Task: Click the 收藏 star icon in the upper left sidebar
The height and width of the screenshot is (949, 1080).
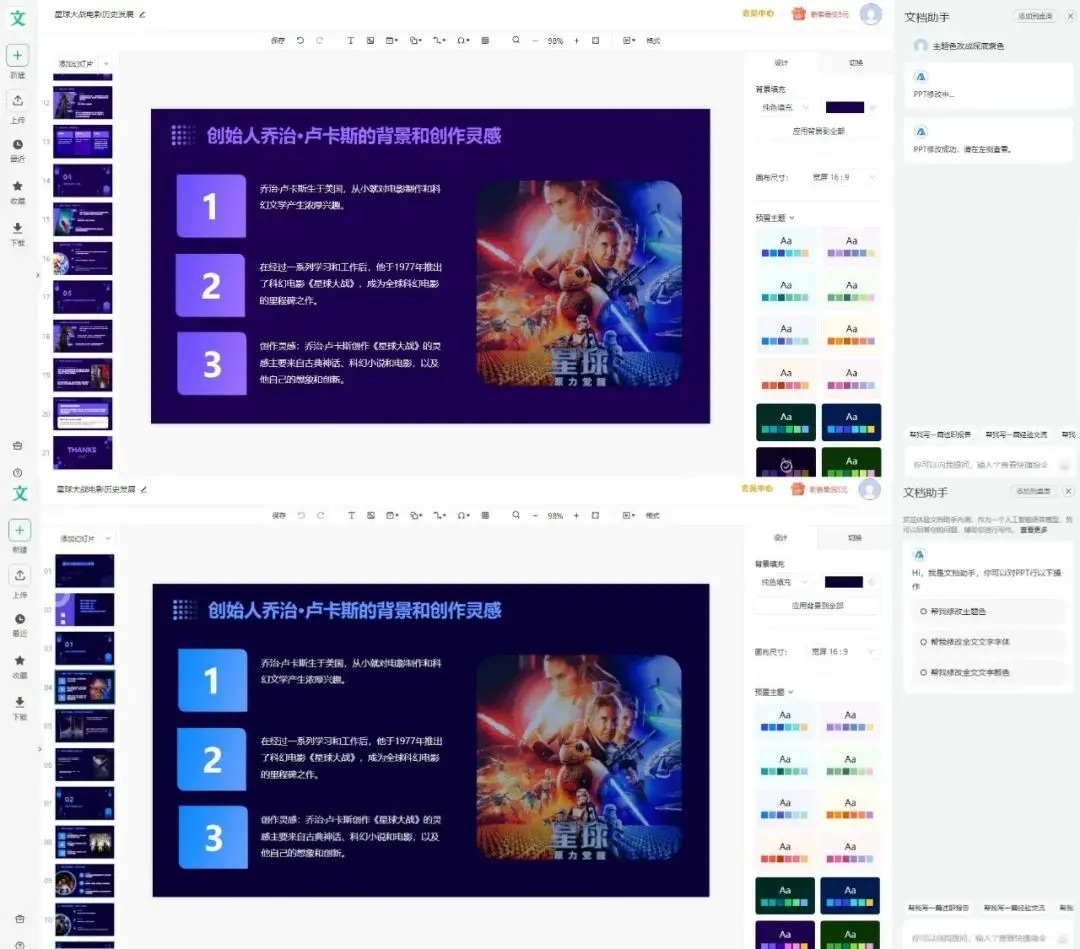Action: pyautogui.click(x=18, y=186)
